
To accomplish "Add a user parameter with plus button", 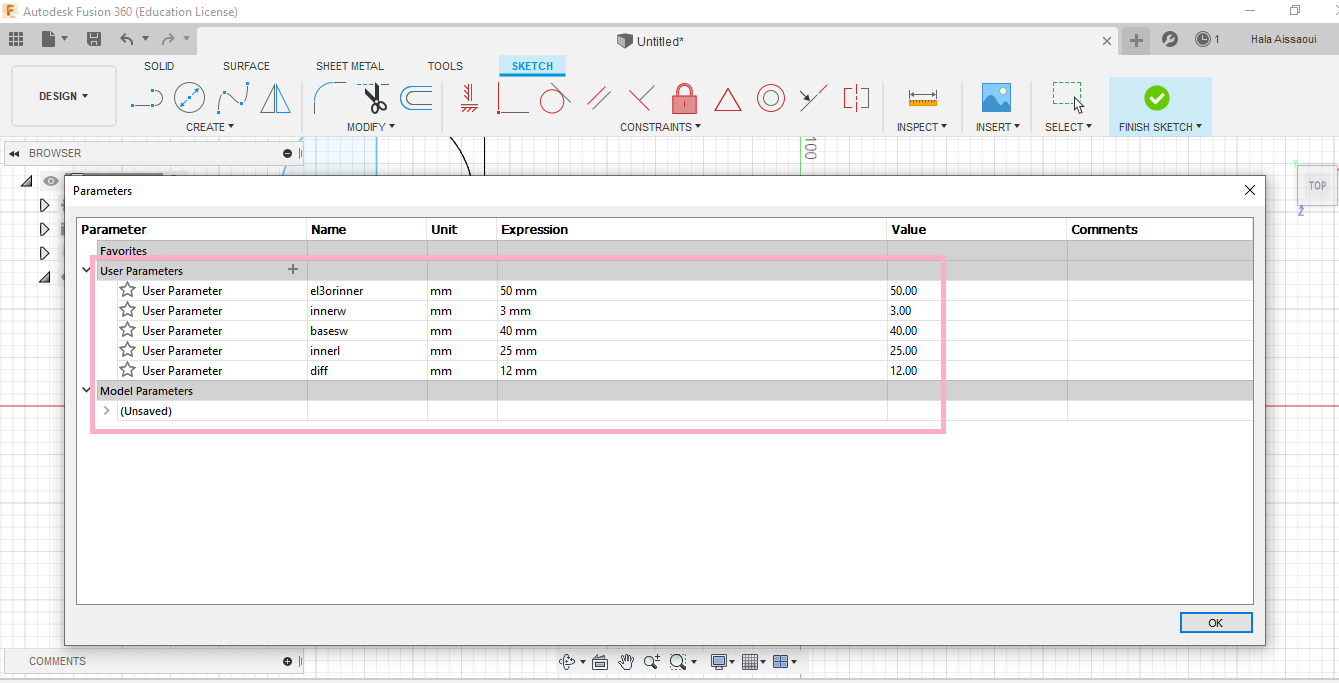I will pos(293,269).
